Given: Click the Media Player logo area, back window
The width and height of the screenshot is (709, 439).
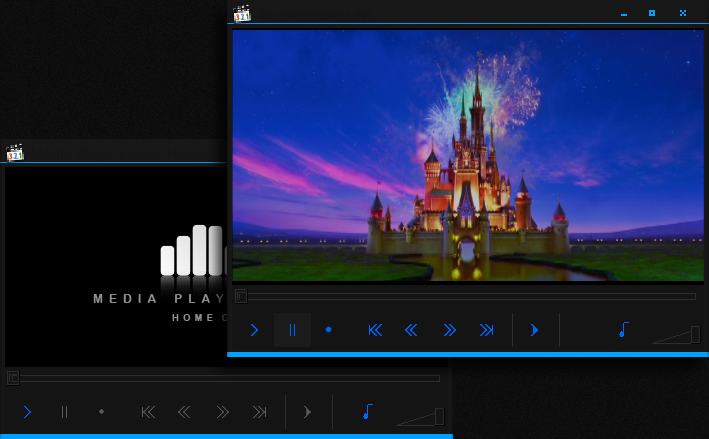Looking at the screenshot, I should coord(116,267).
